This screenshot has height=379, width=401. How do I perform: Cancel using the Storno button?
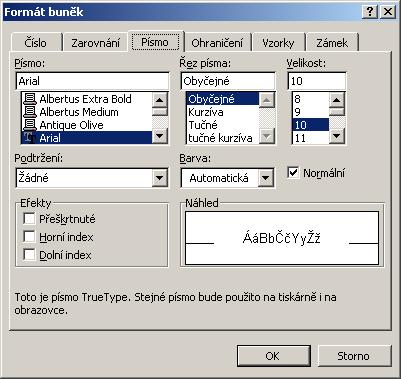click(354, 356)
